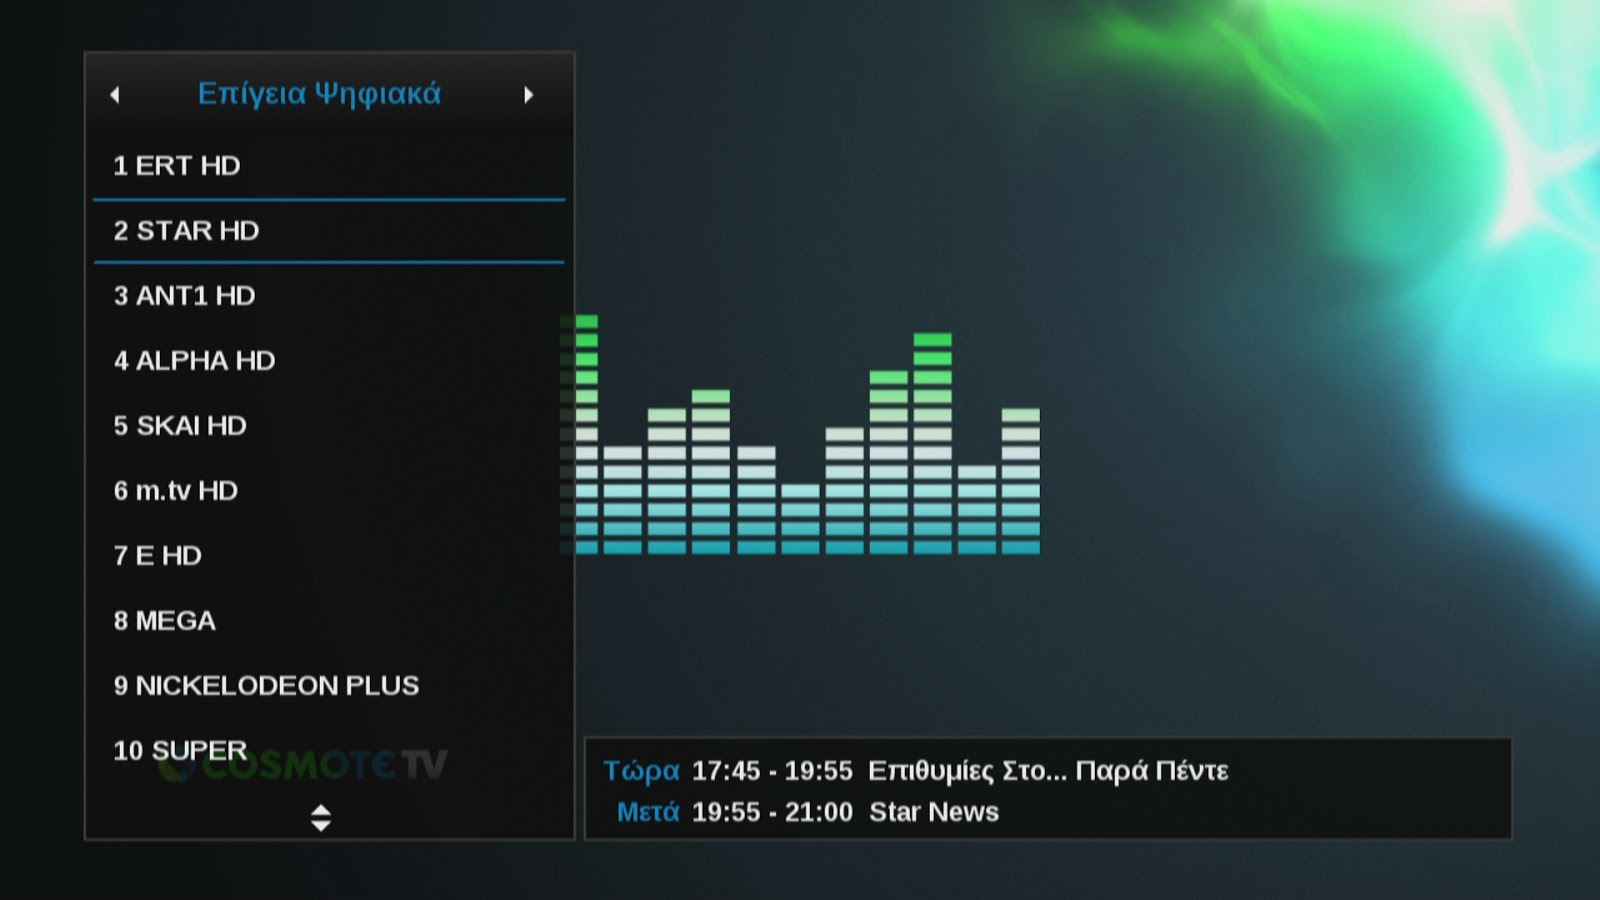1600x900 pixels.
Task: Choose channel 10 SUPER
Action: point(329,751)
